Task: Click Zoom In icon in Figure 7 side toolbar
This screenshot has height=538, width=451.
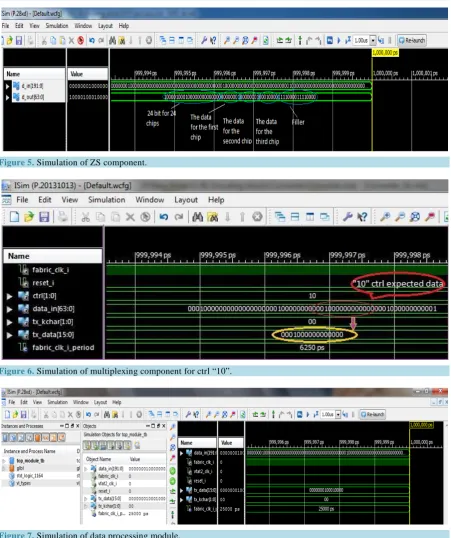Action: 173,426
